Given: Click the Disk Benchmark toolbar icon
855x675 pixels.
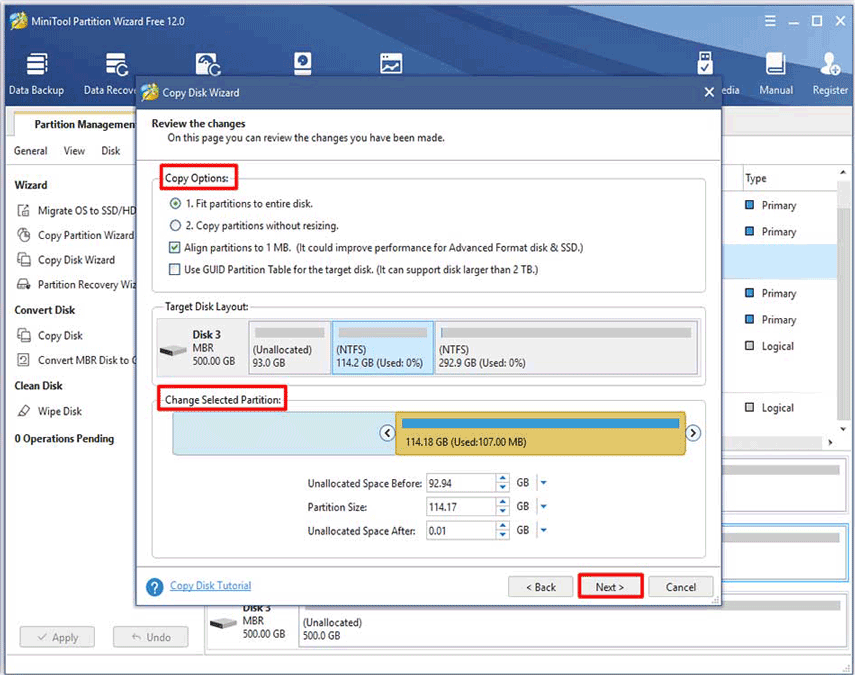Looking at the screenshot, I should tap(302, 64).
